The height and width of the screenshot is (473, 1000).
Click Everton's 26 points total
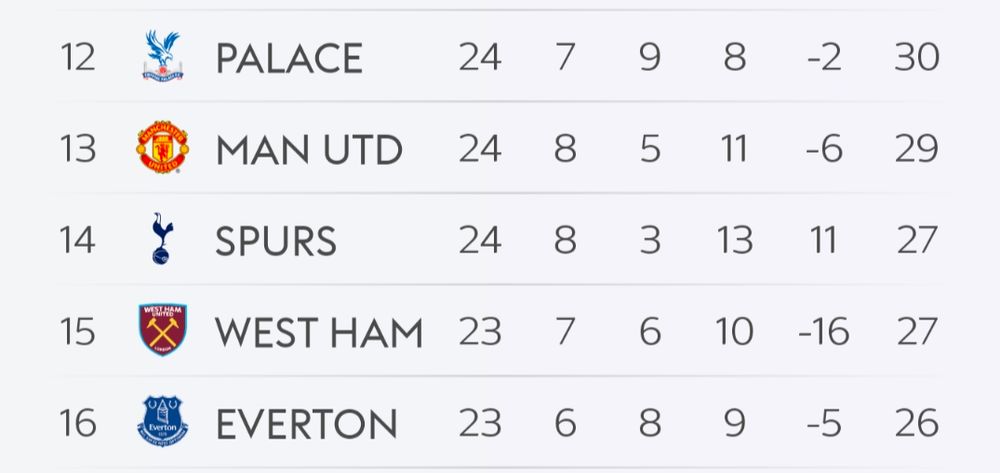tap(916, 424)
